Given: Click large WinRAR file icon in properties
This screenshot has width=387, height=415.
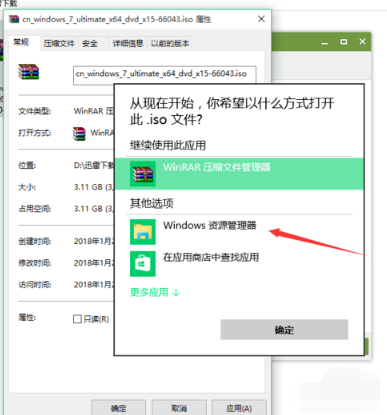Looking at the screenshot, I should point(29,72).
